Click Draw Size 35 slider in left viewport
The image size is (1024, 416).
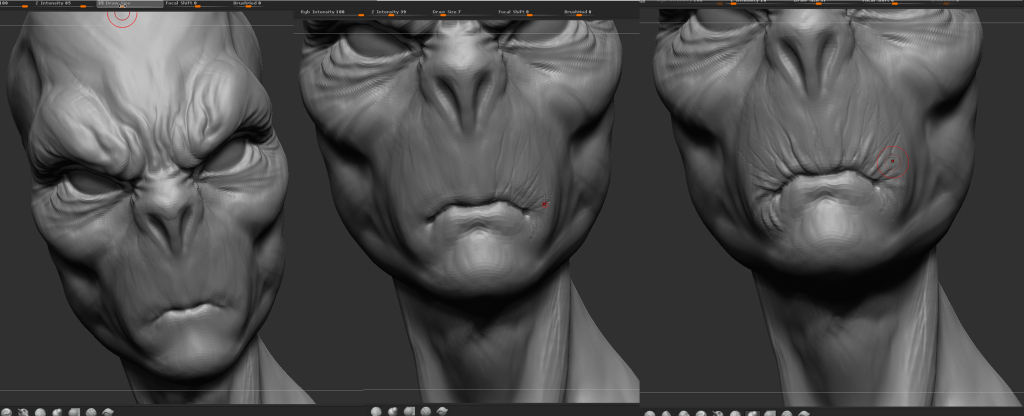(130, 4)
